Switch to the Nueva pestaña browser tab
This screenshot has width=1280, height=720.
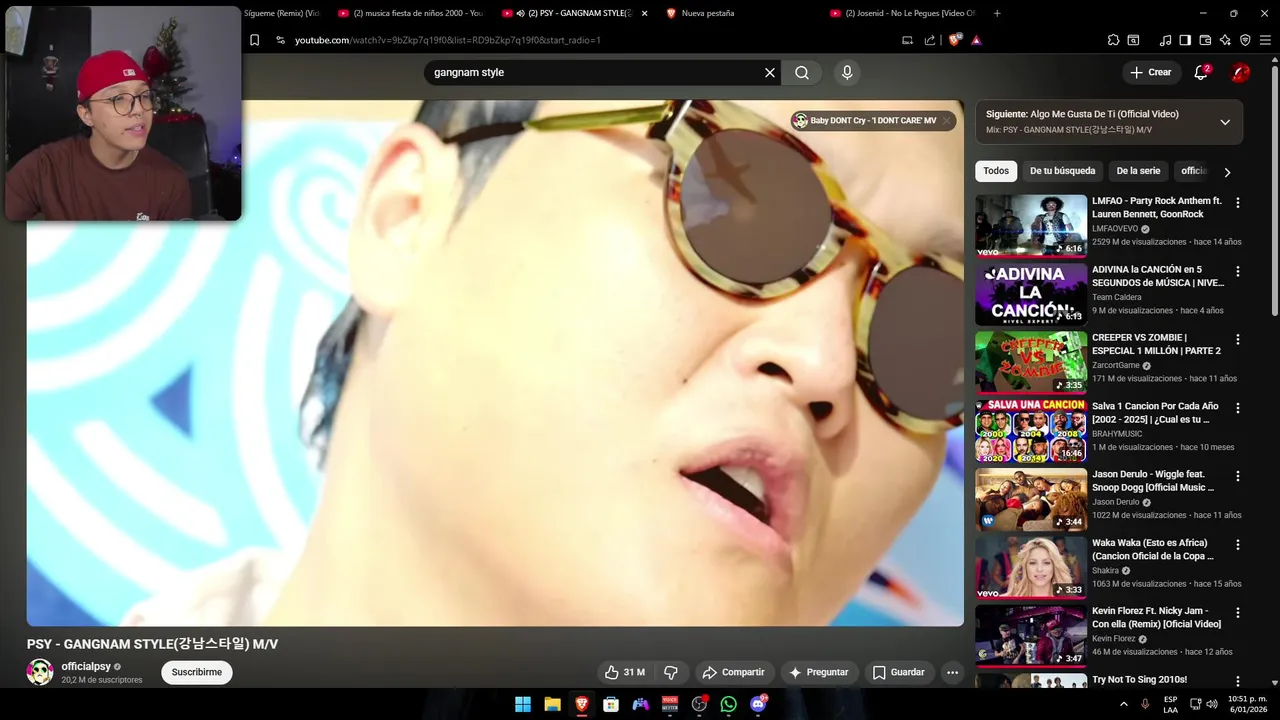coord(737,13)
